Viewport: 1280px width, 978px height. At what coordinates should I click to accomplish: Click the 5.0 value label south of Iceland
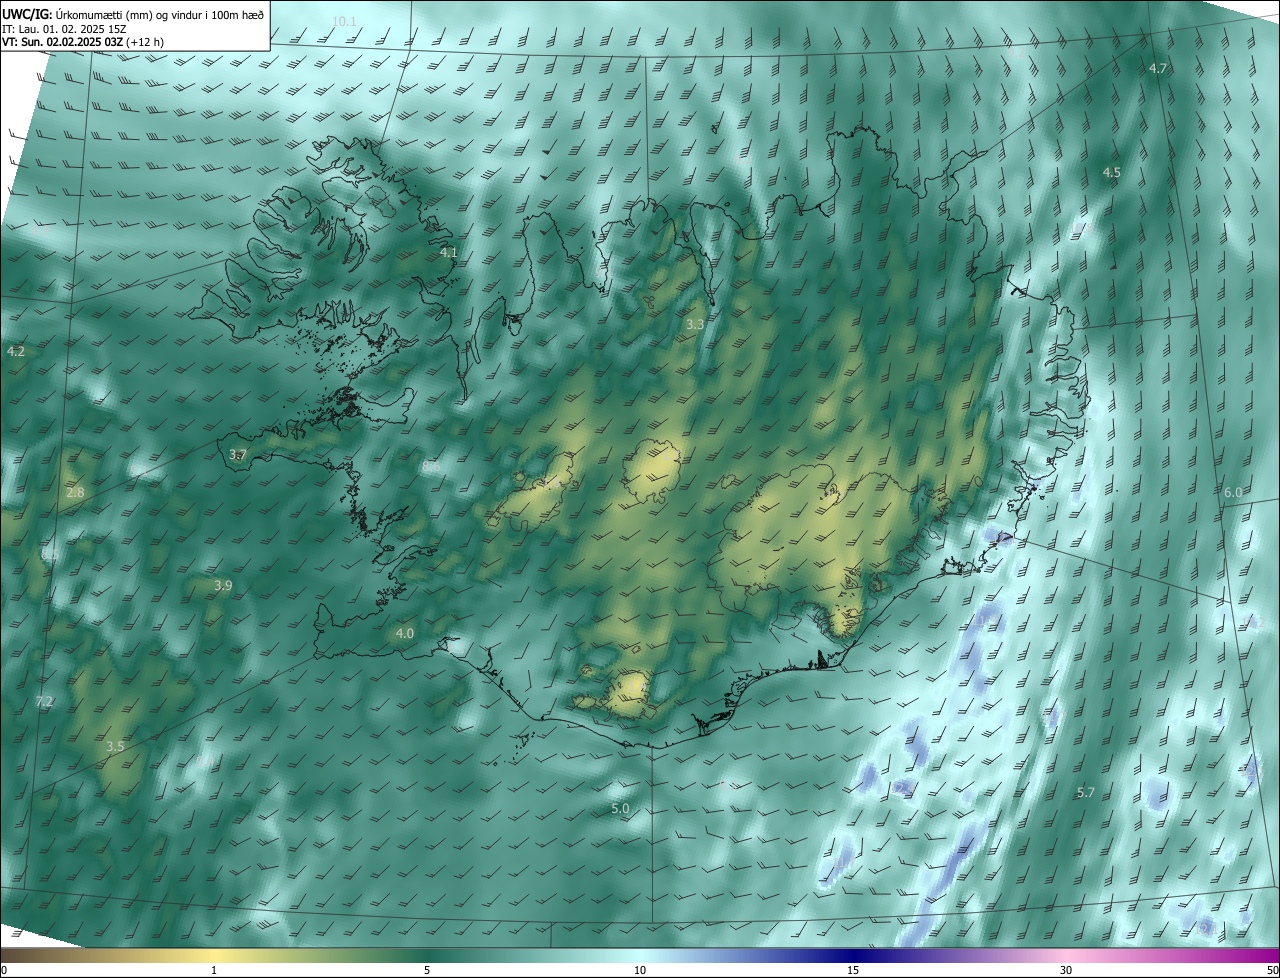tap(620, 808)
